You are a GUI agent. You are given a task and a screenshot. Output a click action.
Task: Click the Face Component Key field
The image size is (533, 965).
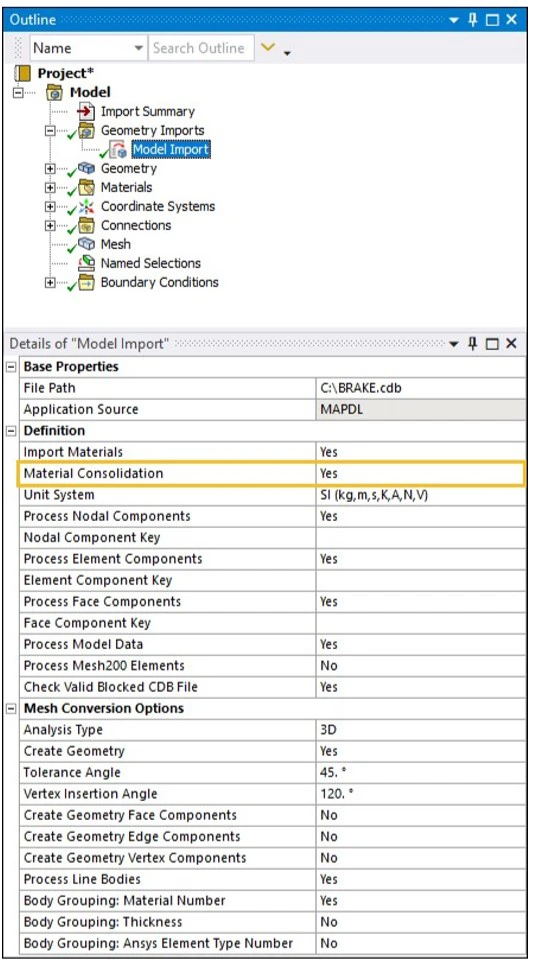420,623
